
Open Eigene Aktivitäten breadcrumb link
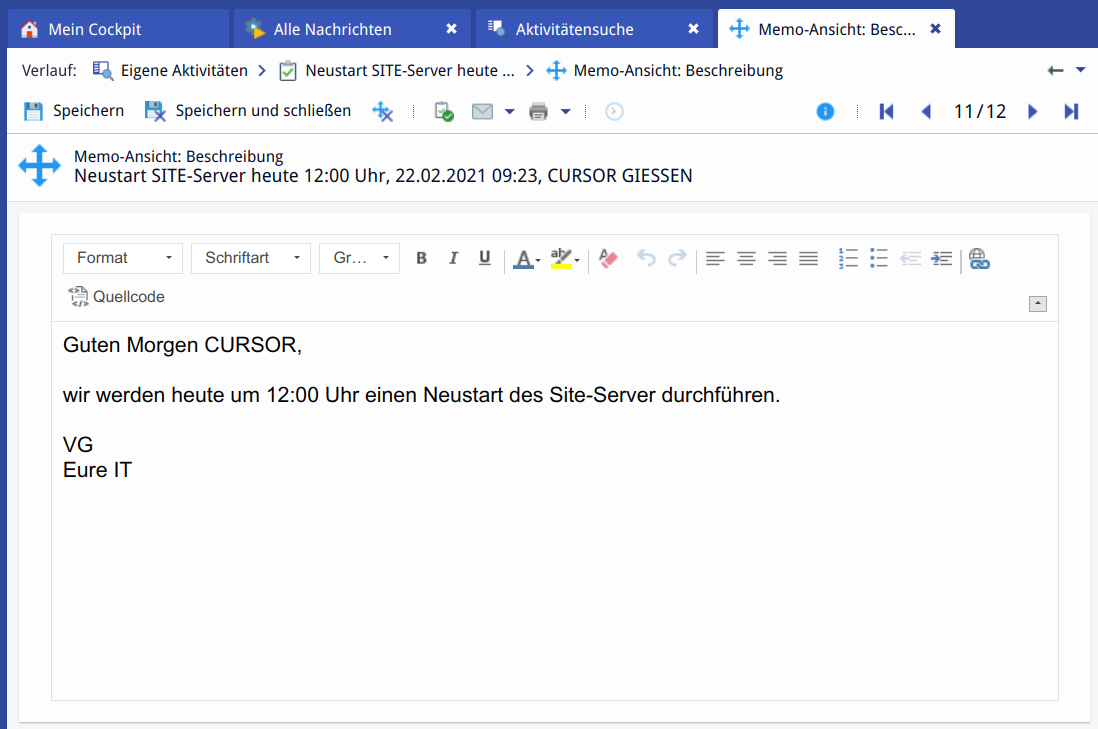tap(183, 70)
